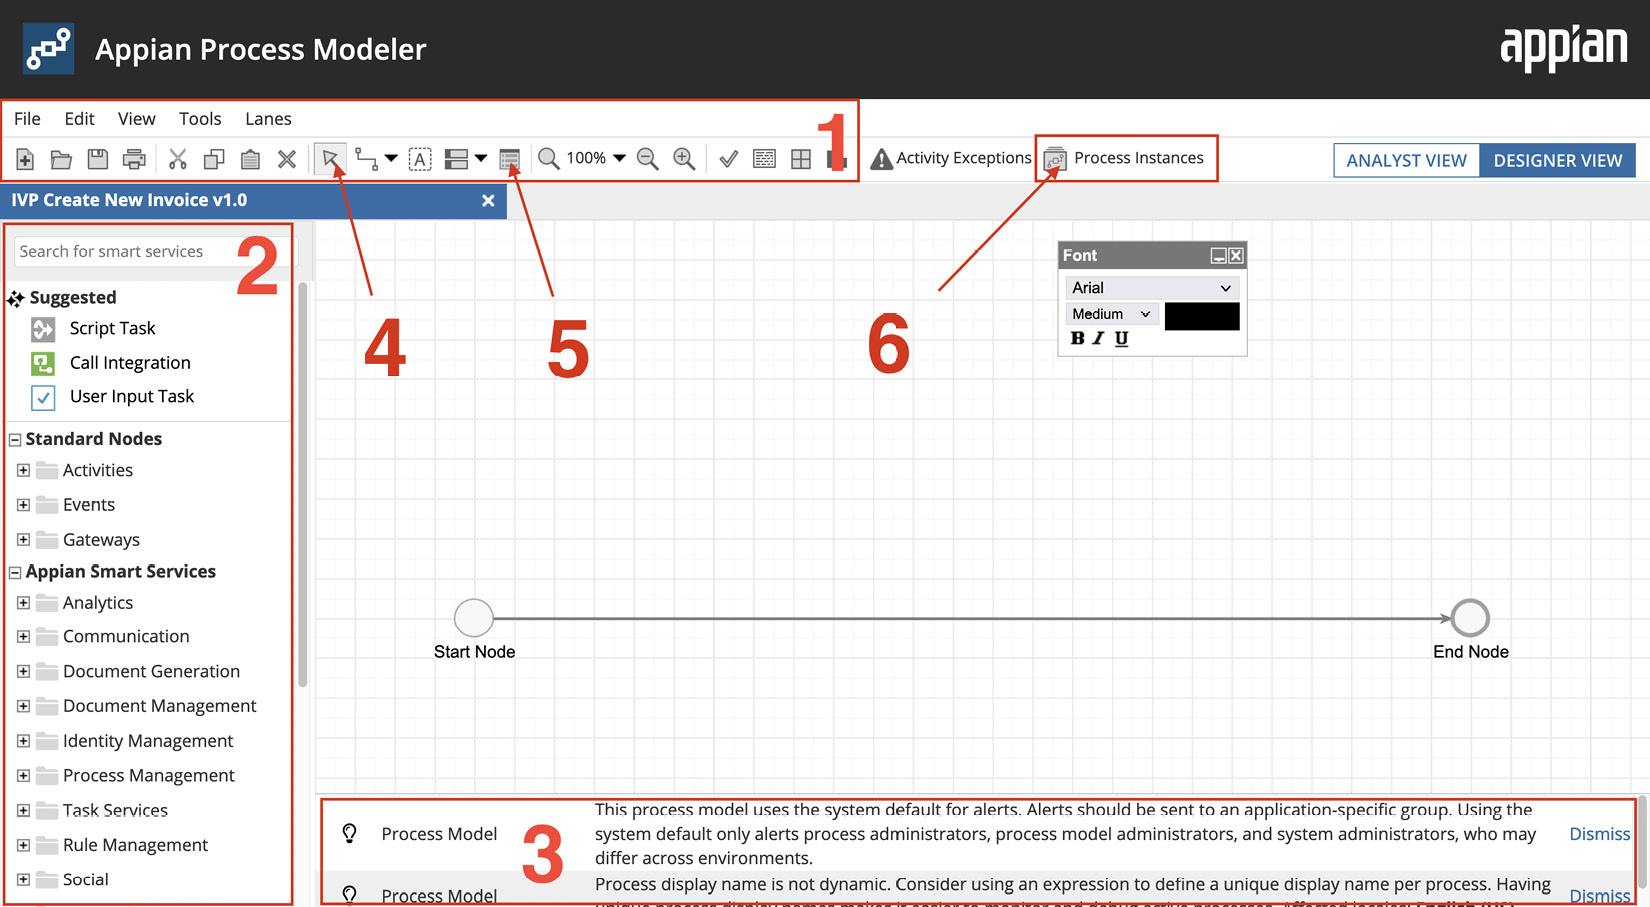
Task: Open the File menu
Action: click(x=27, y=119)
